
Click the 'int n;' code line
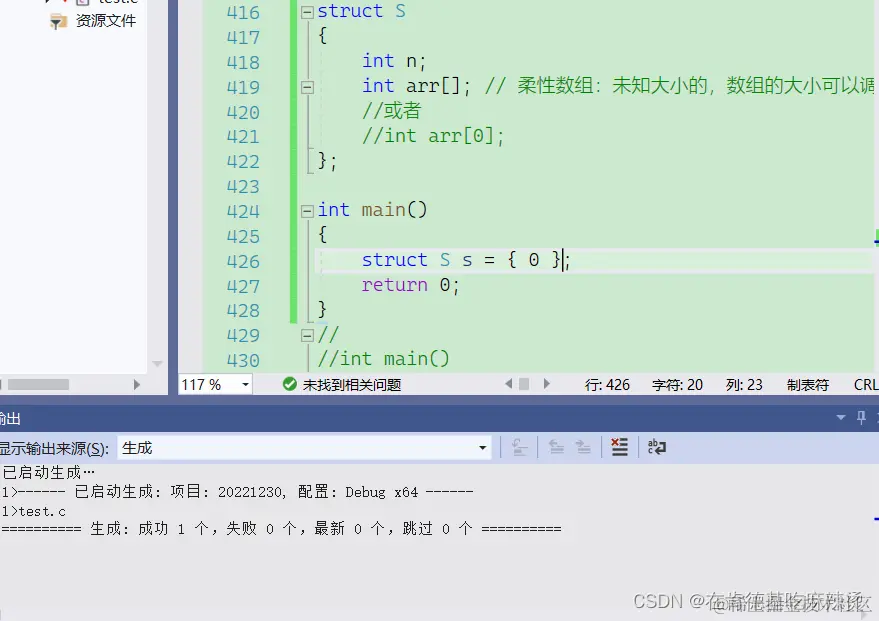(394, 61)
